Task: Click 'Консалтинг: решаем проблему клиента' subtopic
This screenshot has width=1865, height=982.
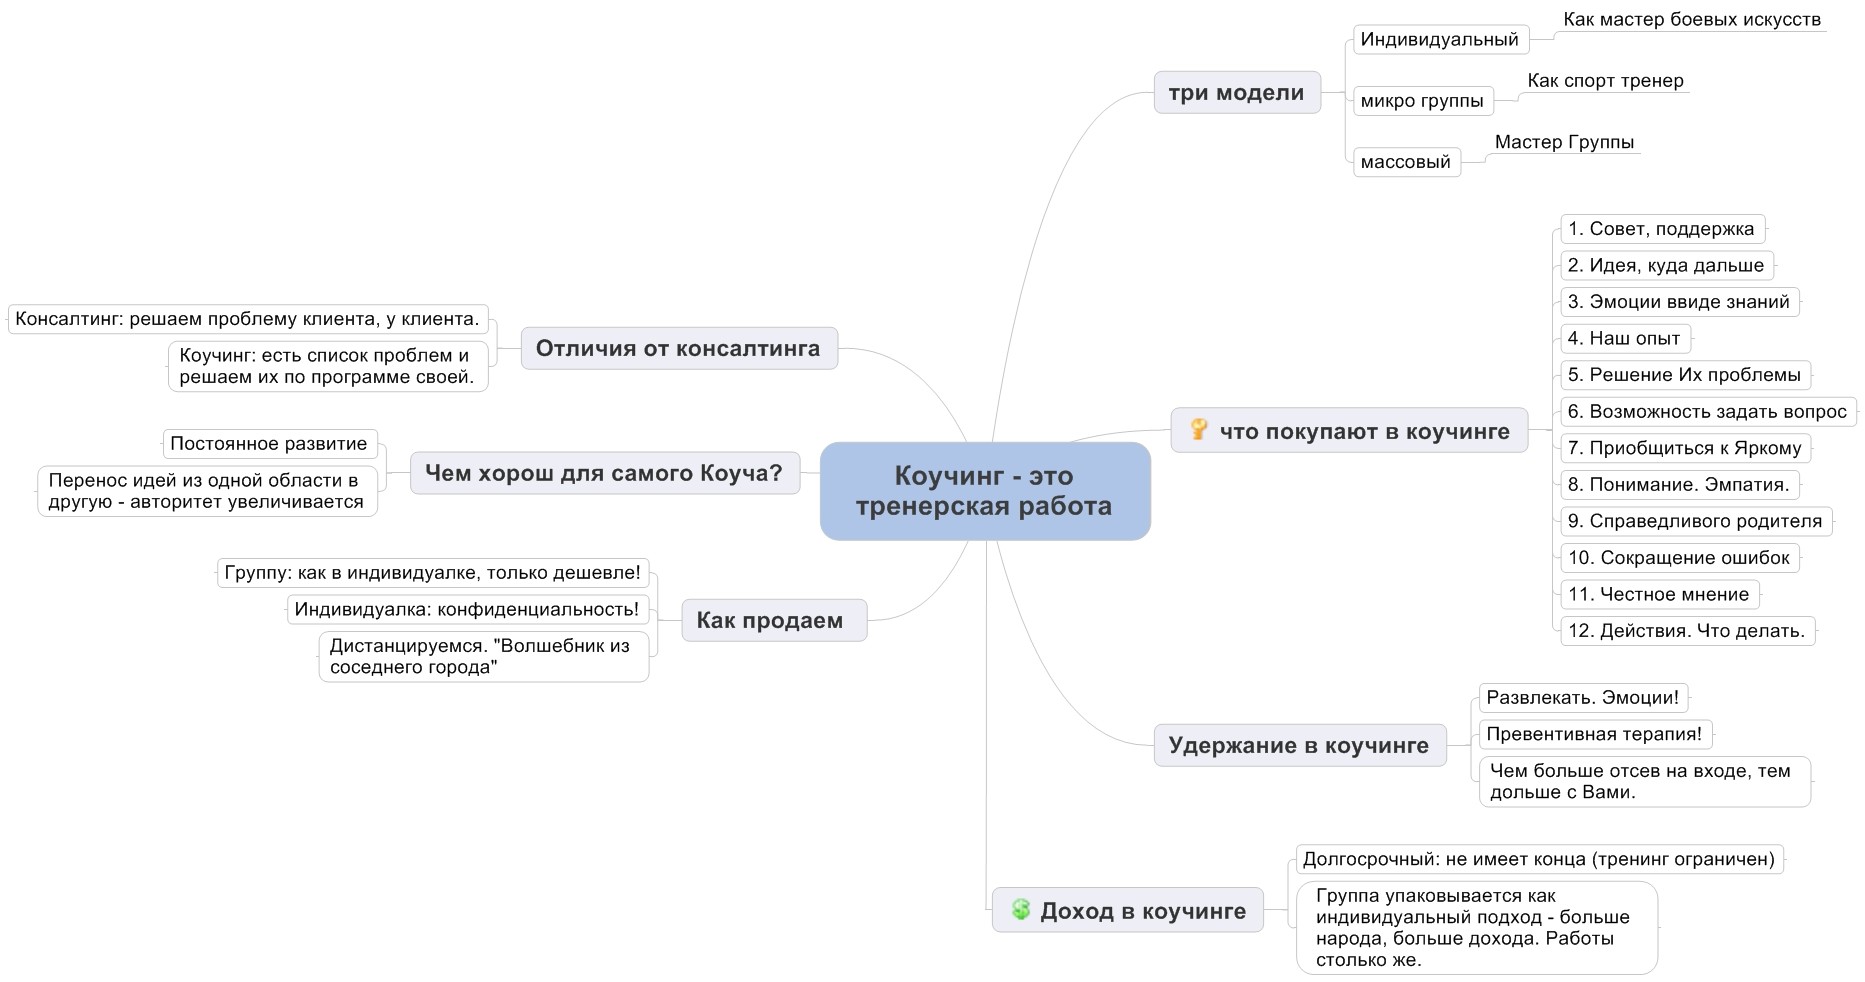Action: click(248, 319)
